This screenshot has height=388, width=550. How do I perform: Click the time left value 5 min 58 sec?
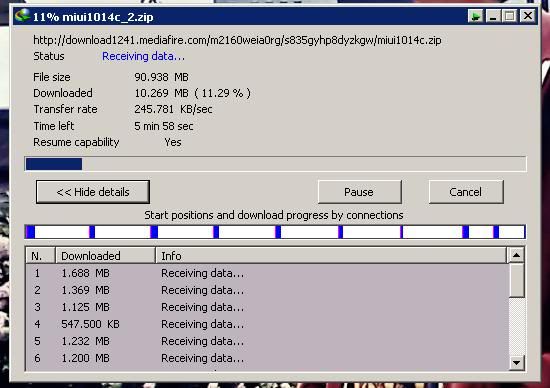coord(163,126)
